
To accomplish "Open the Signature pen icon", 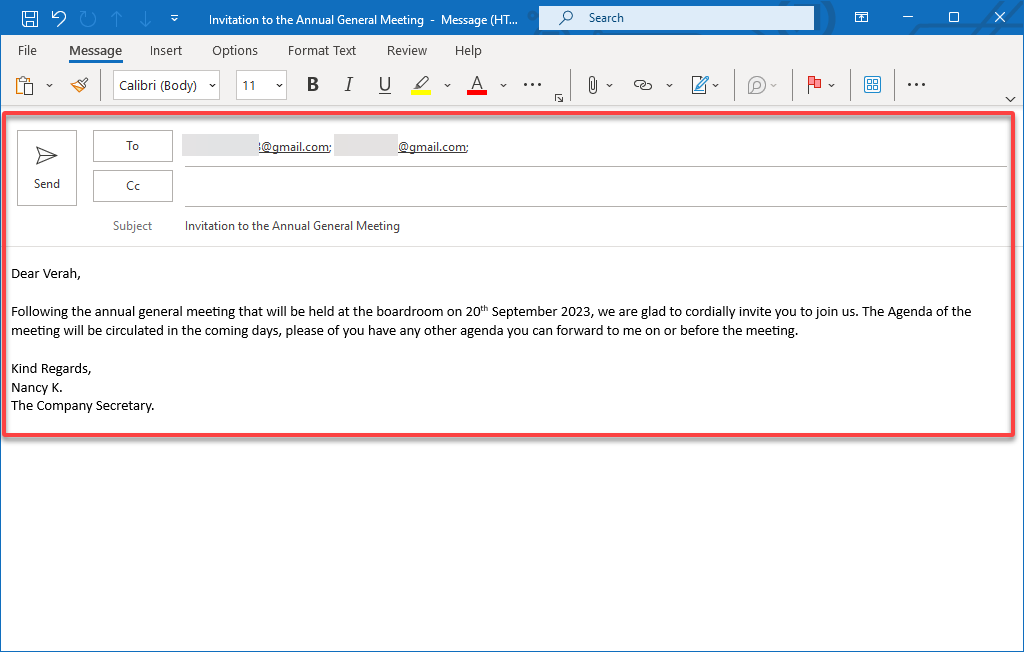I will [699, 85].
